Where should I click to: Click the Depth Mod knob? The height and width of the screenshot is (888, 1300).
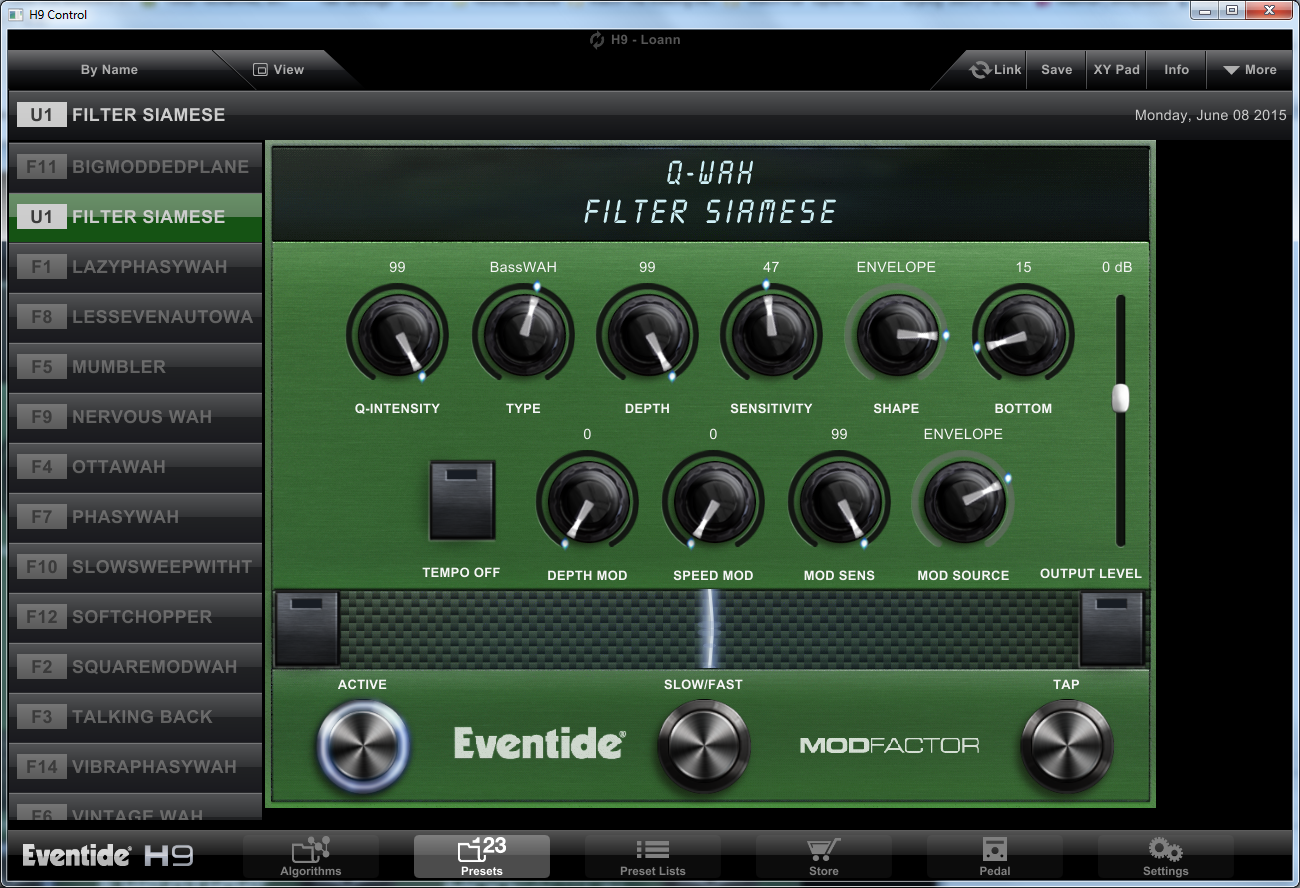[x=587, y=501]
